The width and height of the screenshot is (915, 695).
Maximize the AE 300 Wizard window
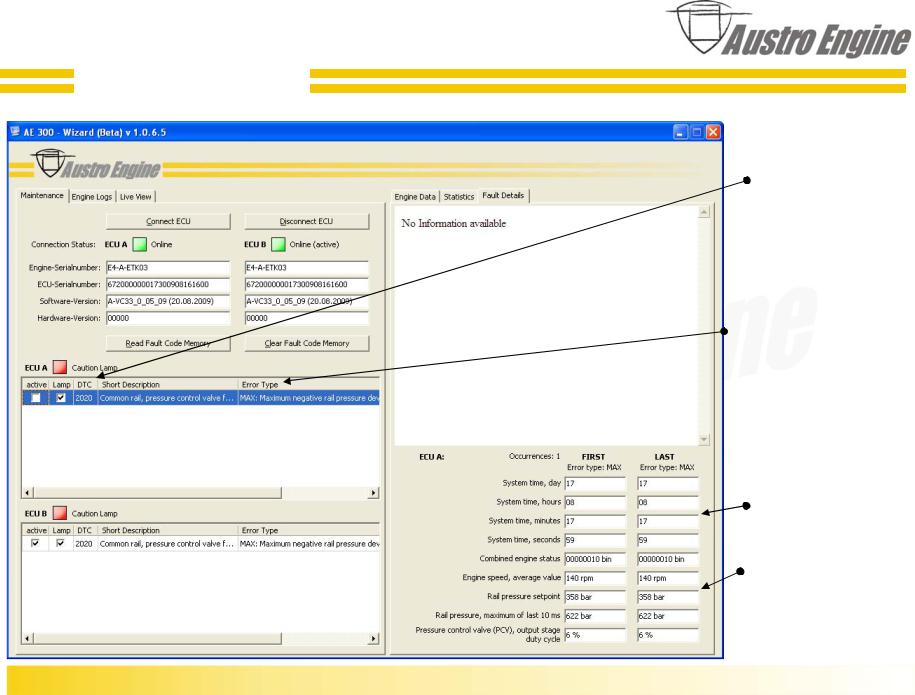click(x=697, y=132)
